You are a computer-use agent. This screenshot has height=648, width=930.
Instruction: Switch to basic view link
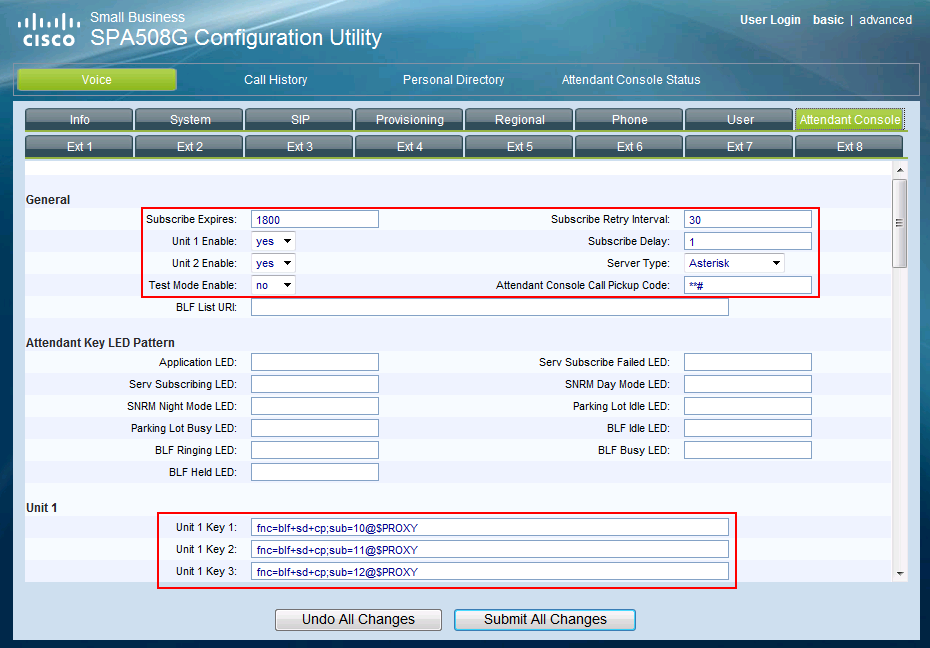pos(828,20)
